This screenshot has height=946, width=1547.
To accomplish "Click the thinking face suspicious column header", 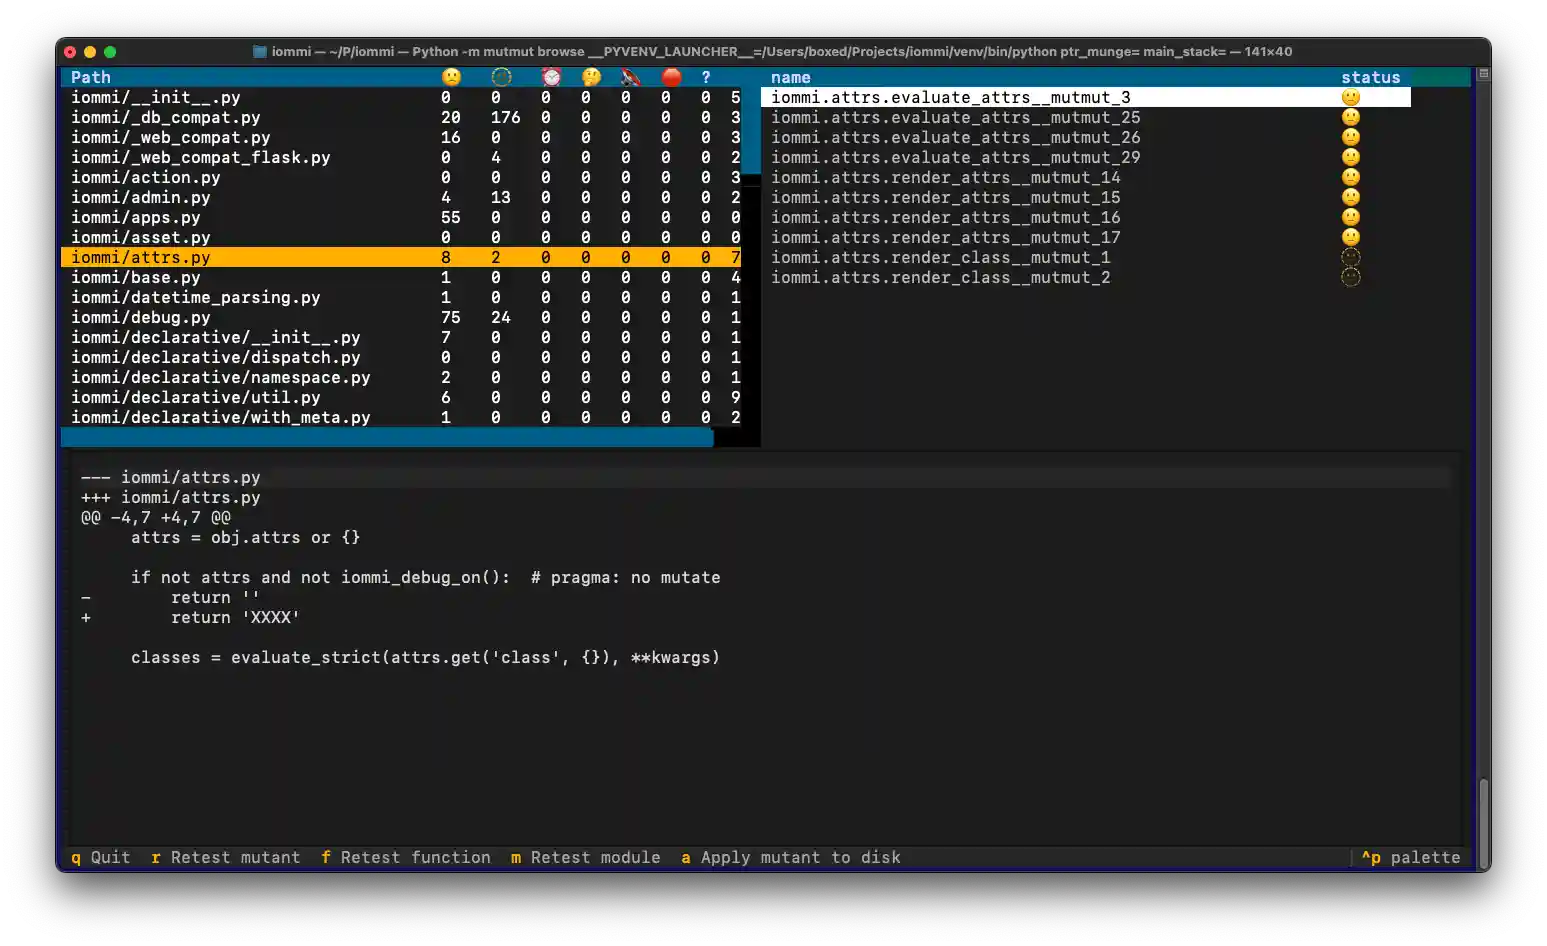I will click(591, 77).
